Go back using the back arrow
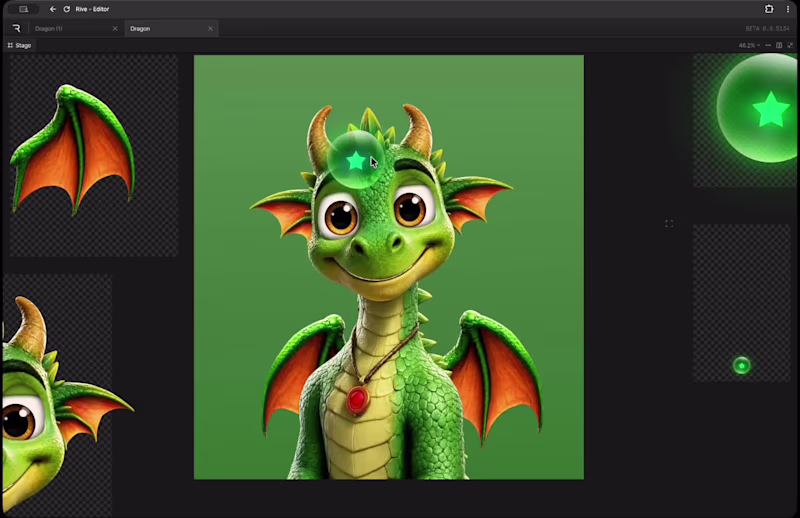Viewport: 800px width, 518px height. 53,9
